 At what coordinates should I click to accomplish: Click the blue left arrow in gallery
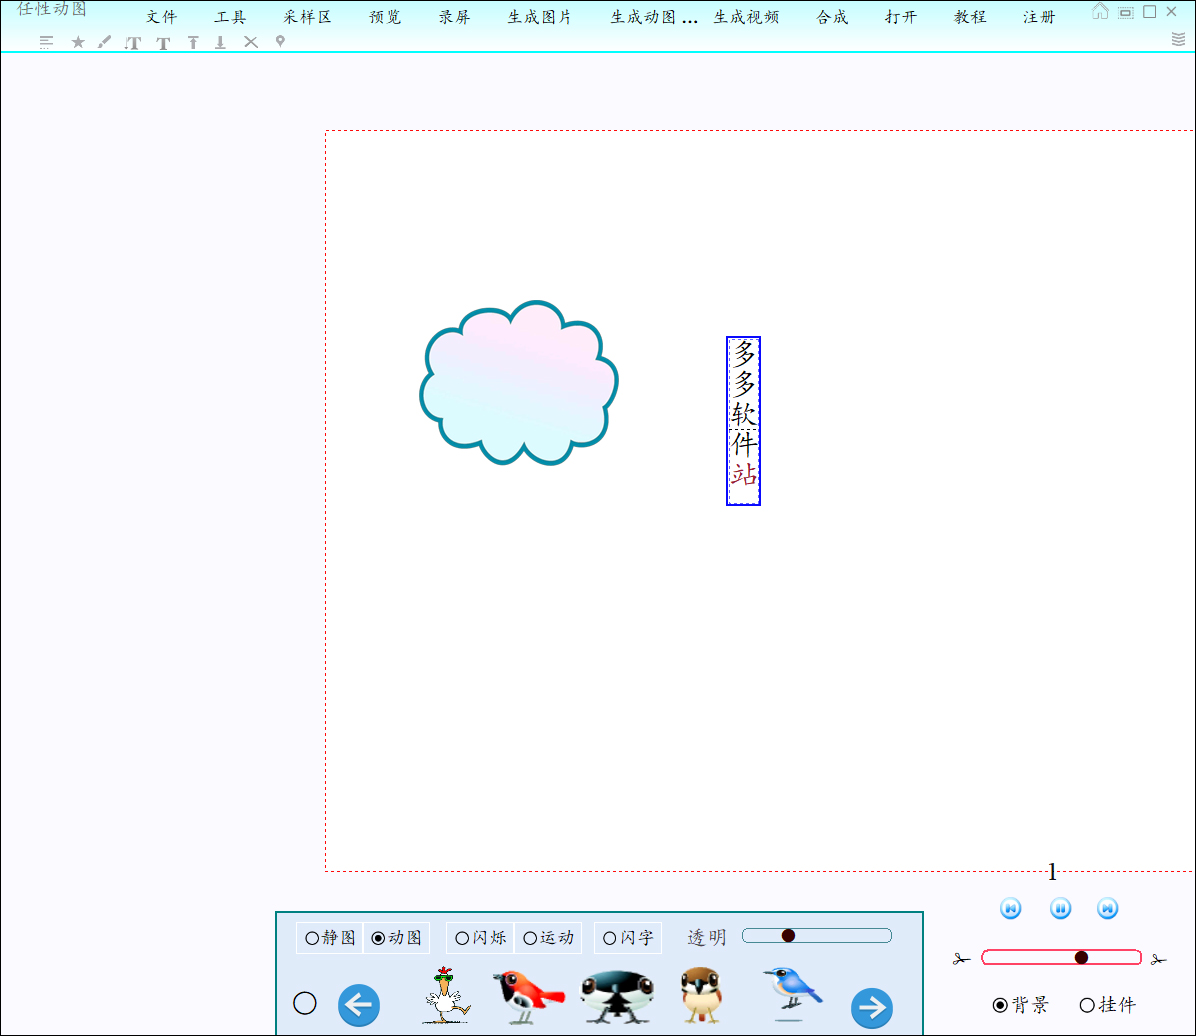[358, 1005]
